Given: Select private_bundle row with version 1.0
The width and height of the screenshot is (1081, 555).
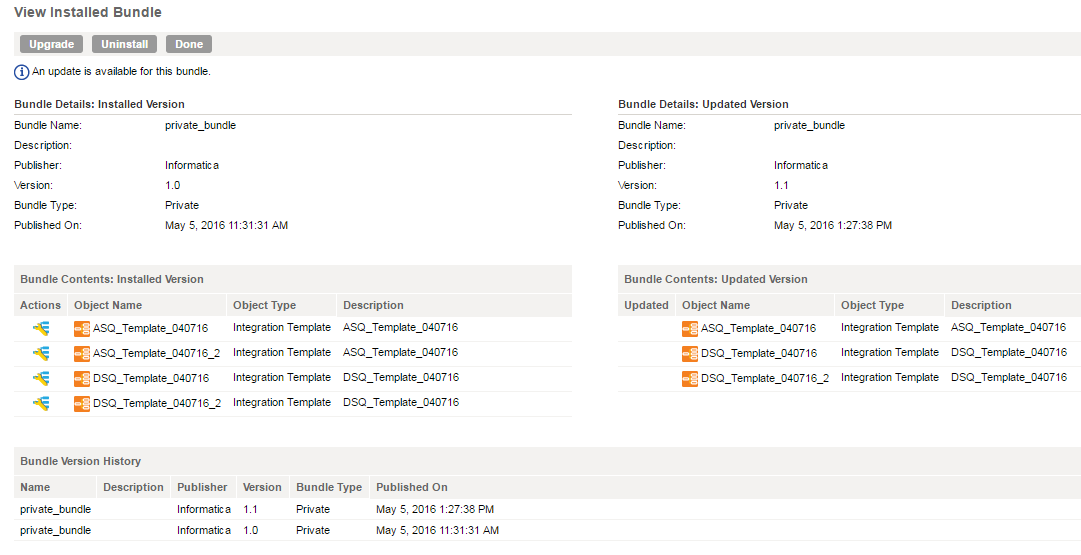Looking at the screenshot, I should click(x=547, y=531).
